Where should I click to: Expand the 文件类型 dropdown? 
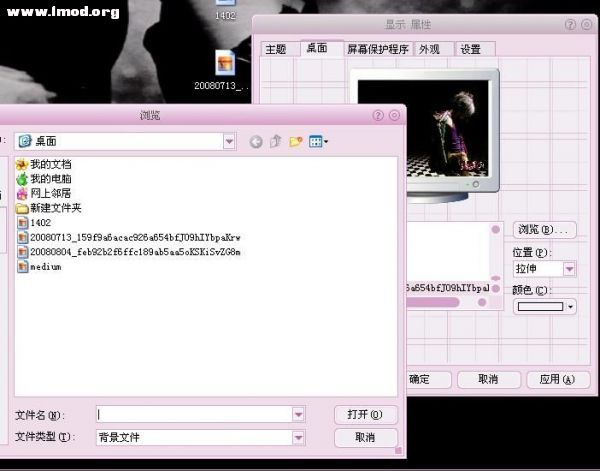(x=298, y=437)
